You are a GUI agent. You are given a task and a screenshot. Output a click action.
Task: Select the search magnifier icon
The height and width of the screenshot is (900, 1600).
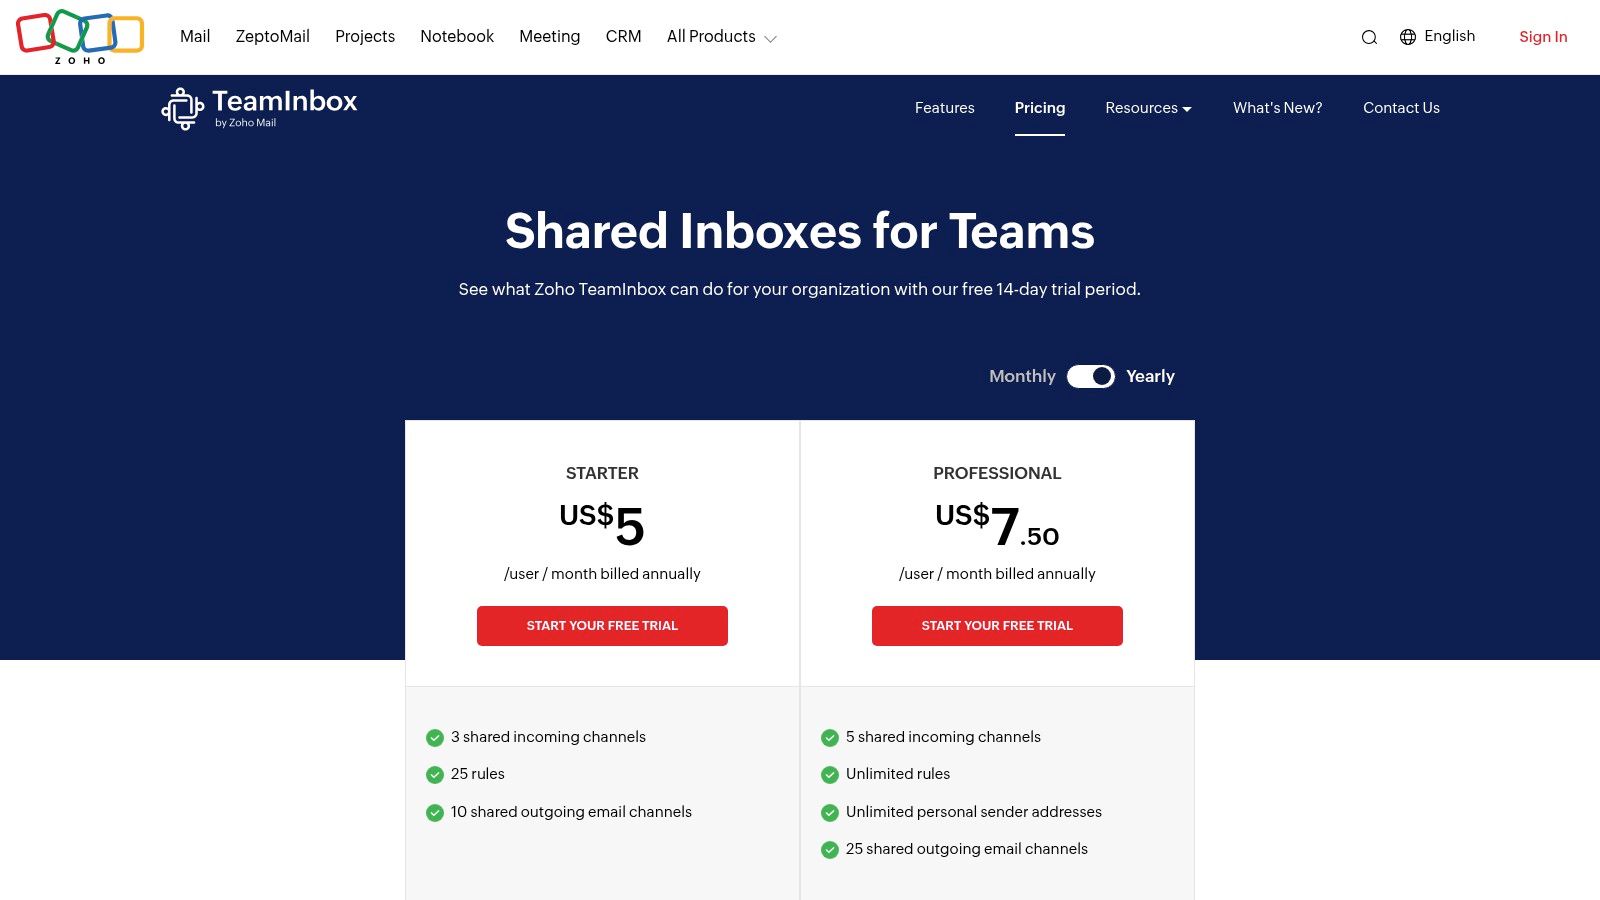coord(1369,37)
